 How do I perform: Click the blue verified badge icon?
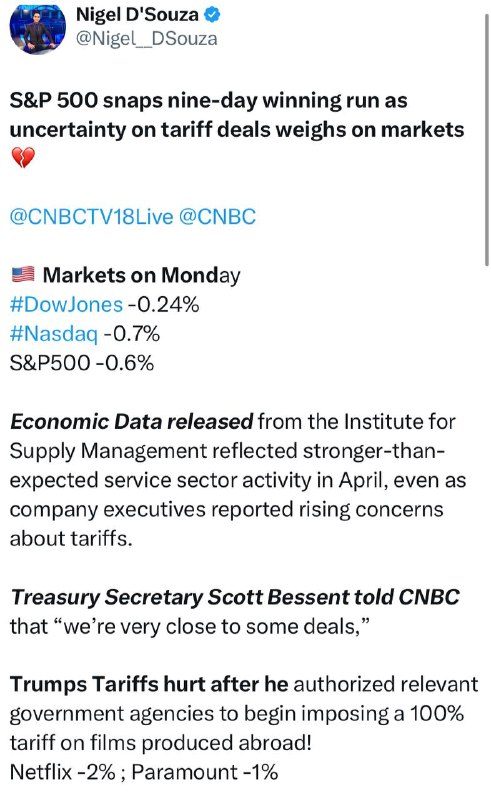tap(212, 15)
